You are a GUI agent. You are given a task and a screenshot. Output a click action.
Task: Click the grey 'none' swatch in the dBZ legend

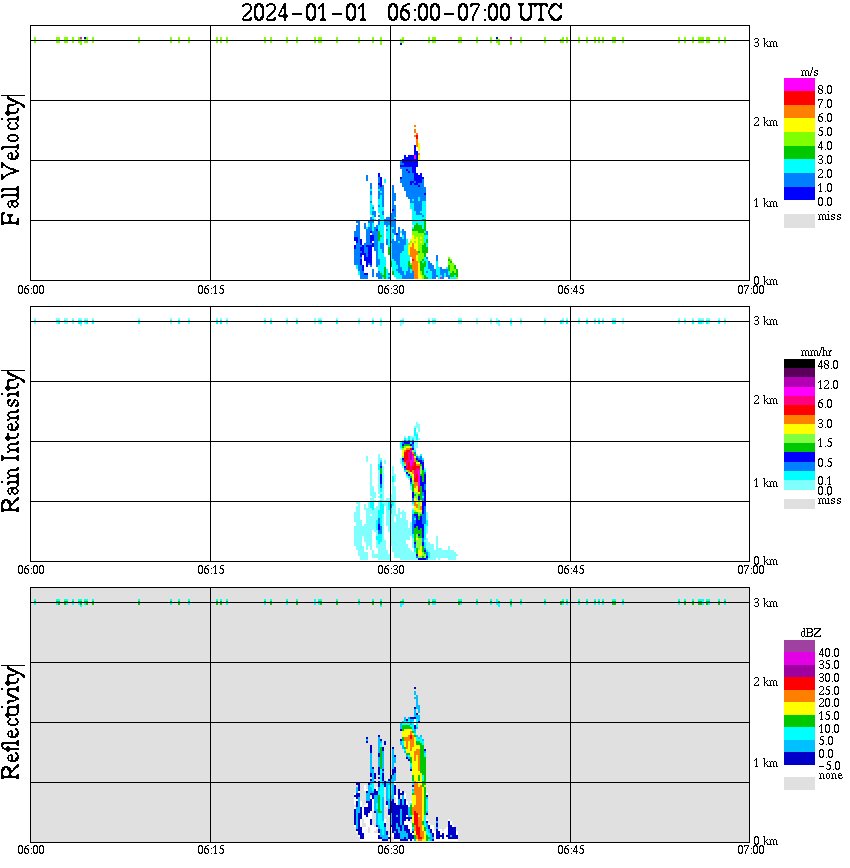pyautogui.click(x=799, y=783)
